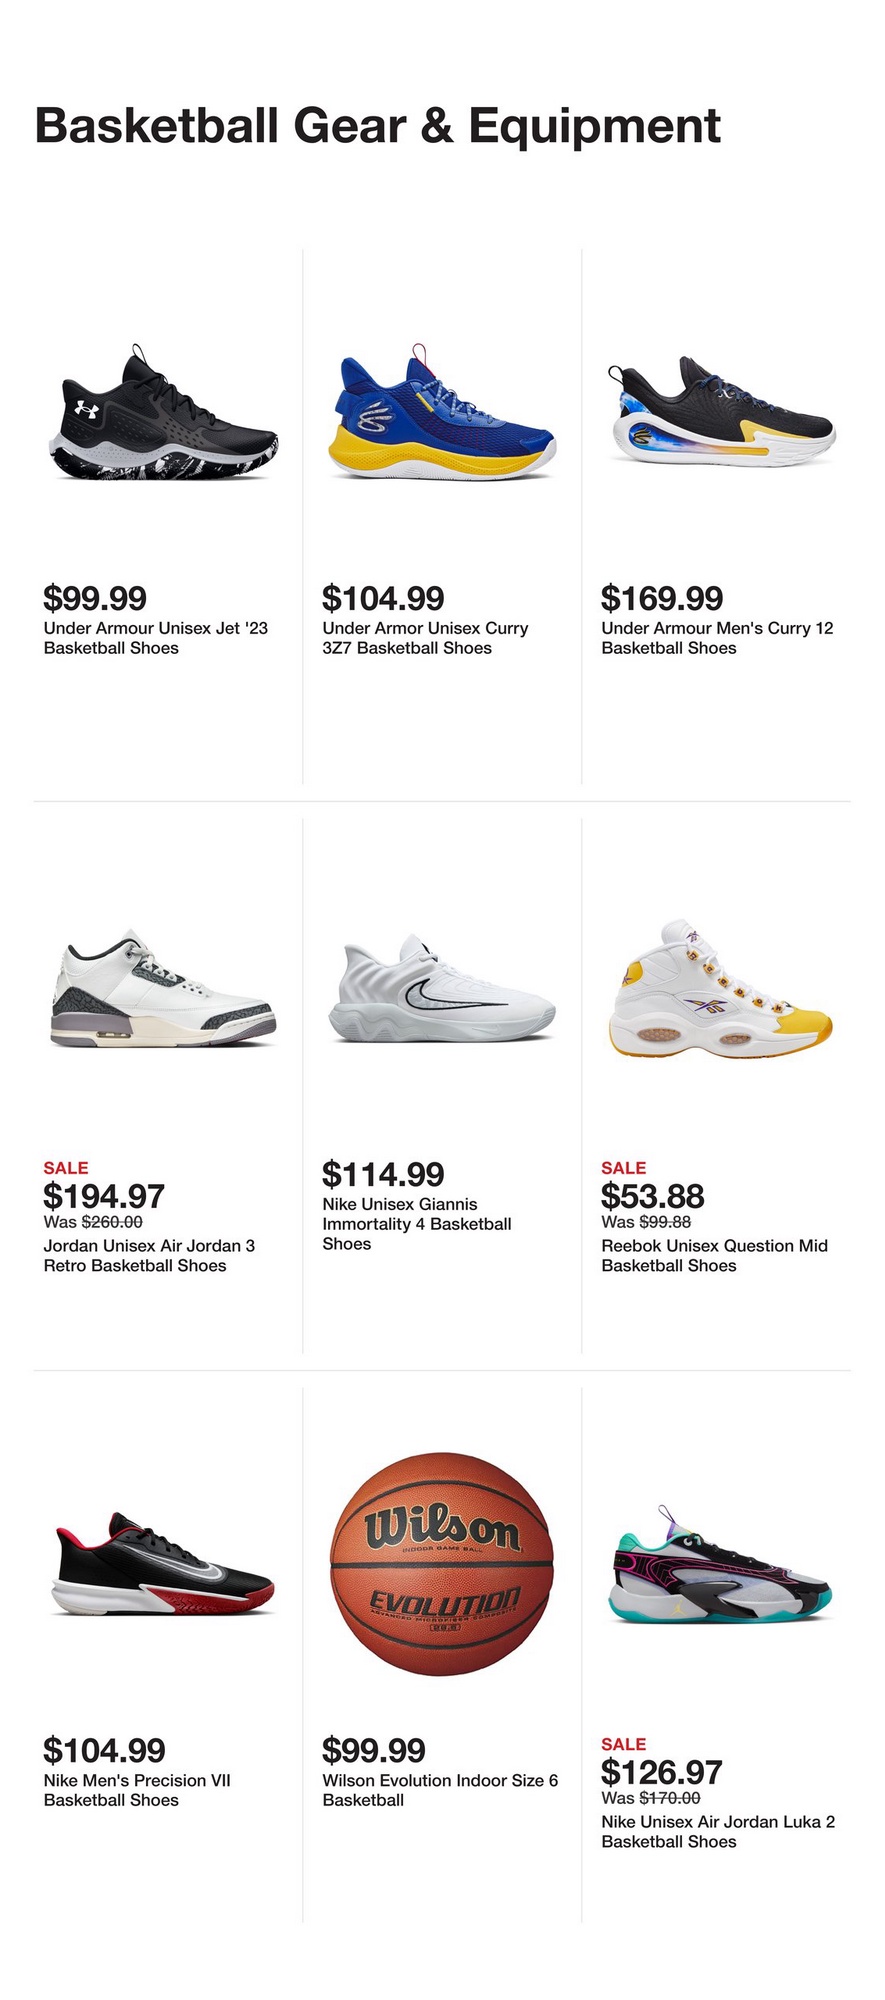This screenshot has width=885, height=2000.
Task: Select the Nike Precision VII shoe image
Action: (163, 1565)
